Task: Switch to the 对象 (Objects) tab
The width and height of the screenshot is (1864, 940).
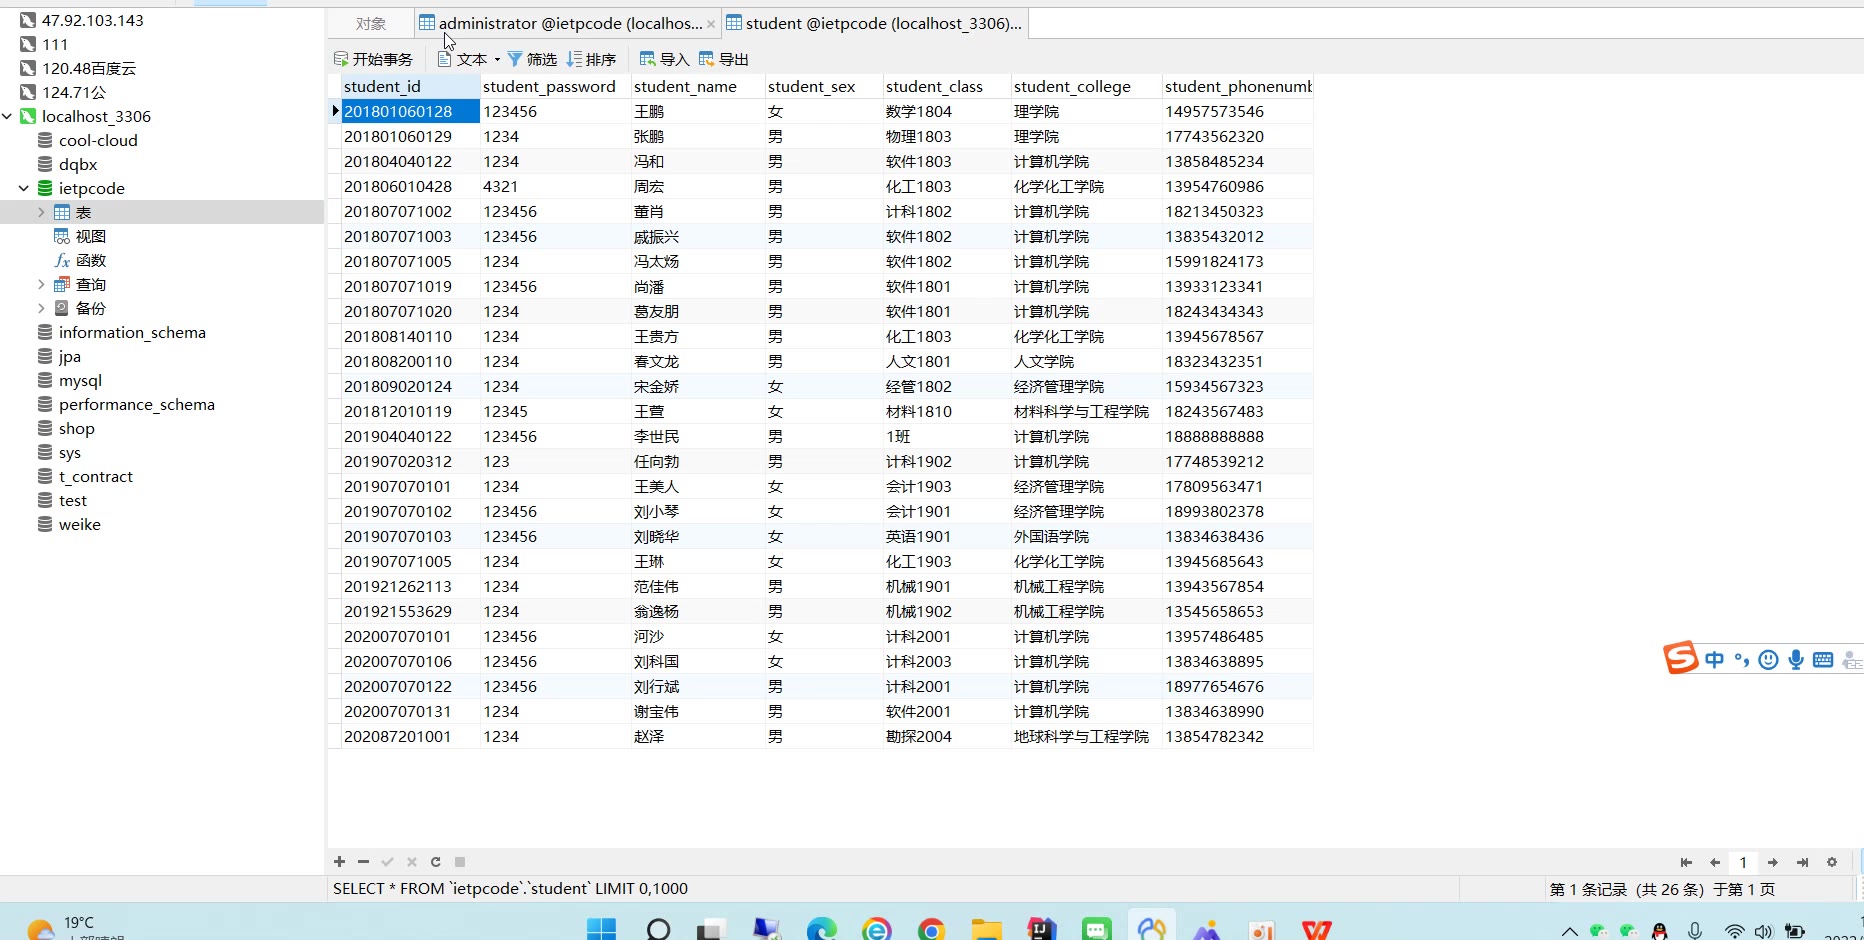Action: pyautogui.click(x=371, y=23)
